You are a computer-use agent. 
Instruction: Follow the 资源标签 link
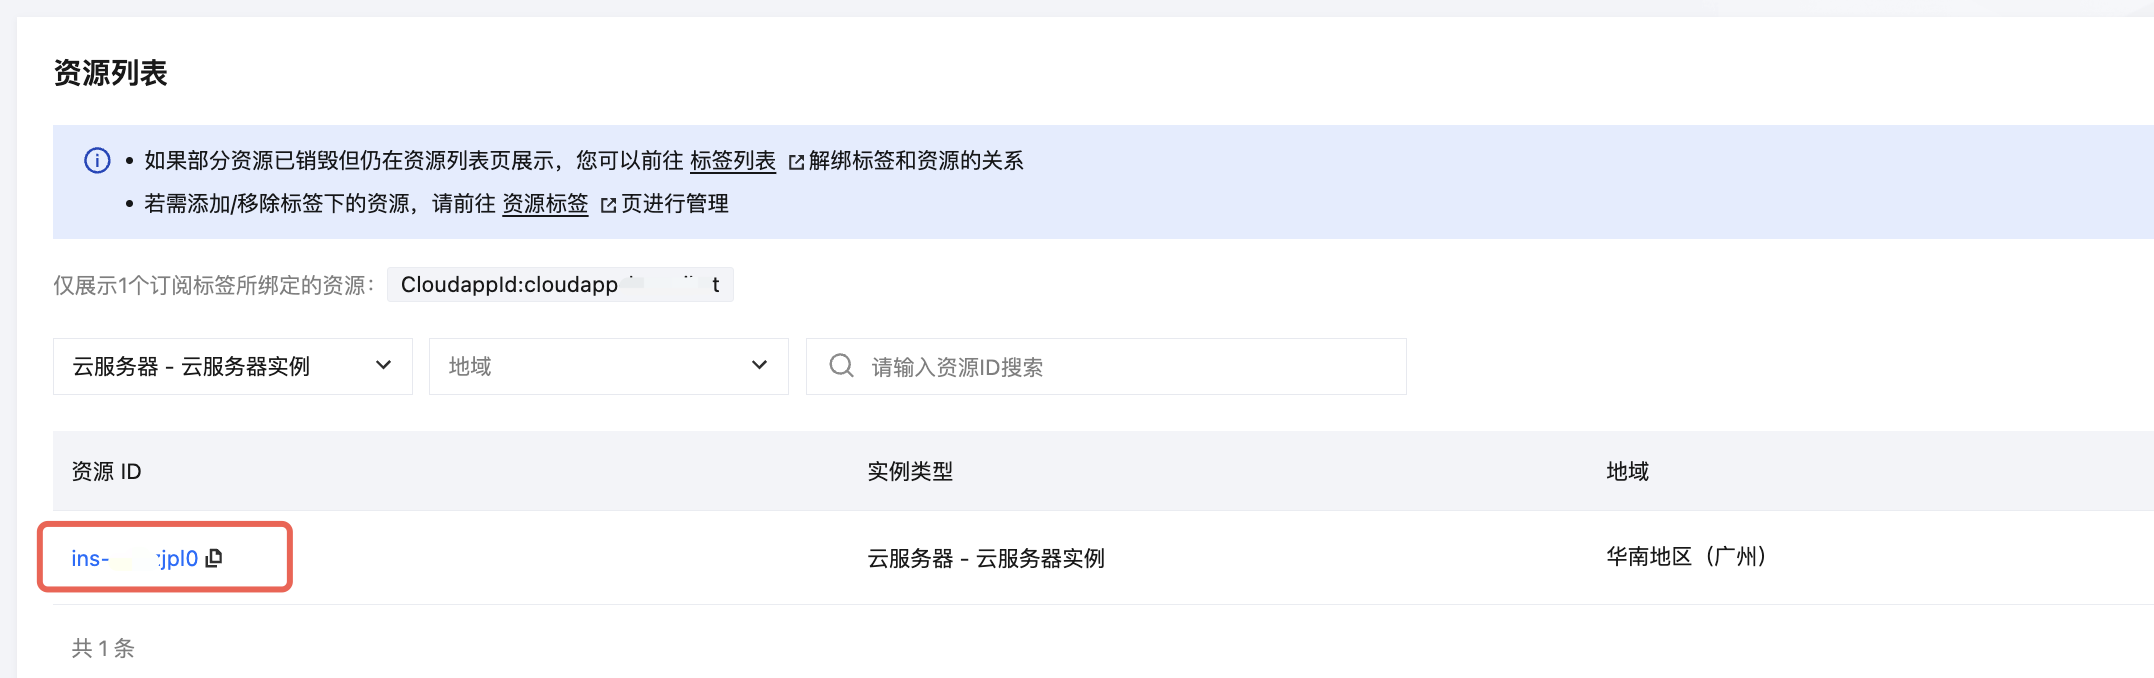(545, 204)
